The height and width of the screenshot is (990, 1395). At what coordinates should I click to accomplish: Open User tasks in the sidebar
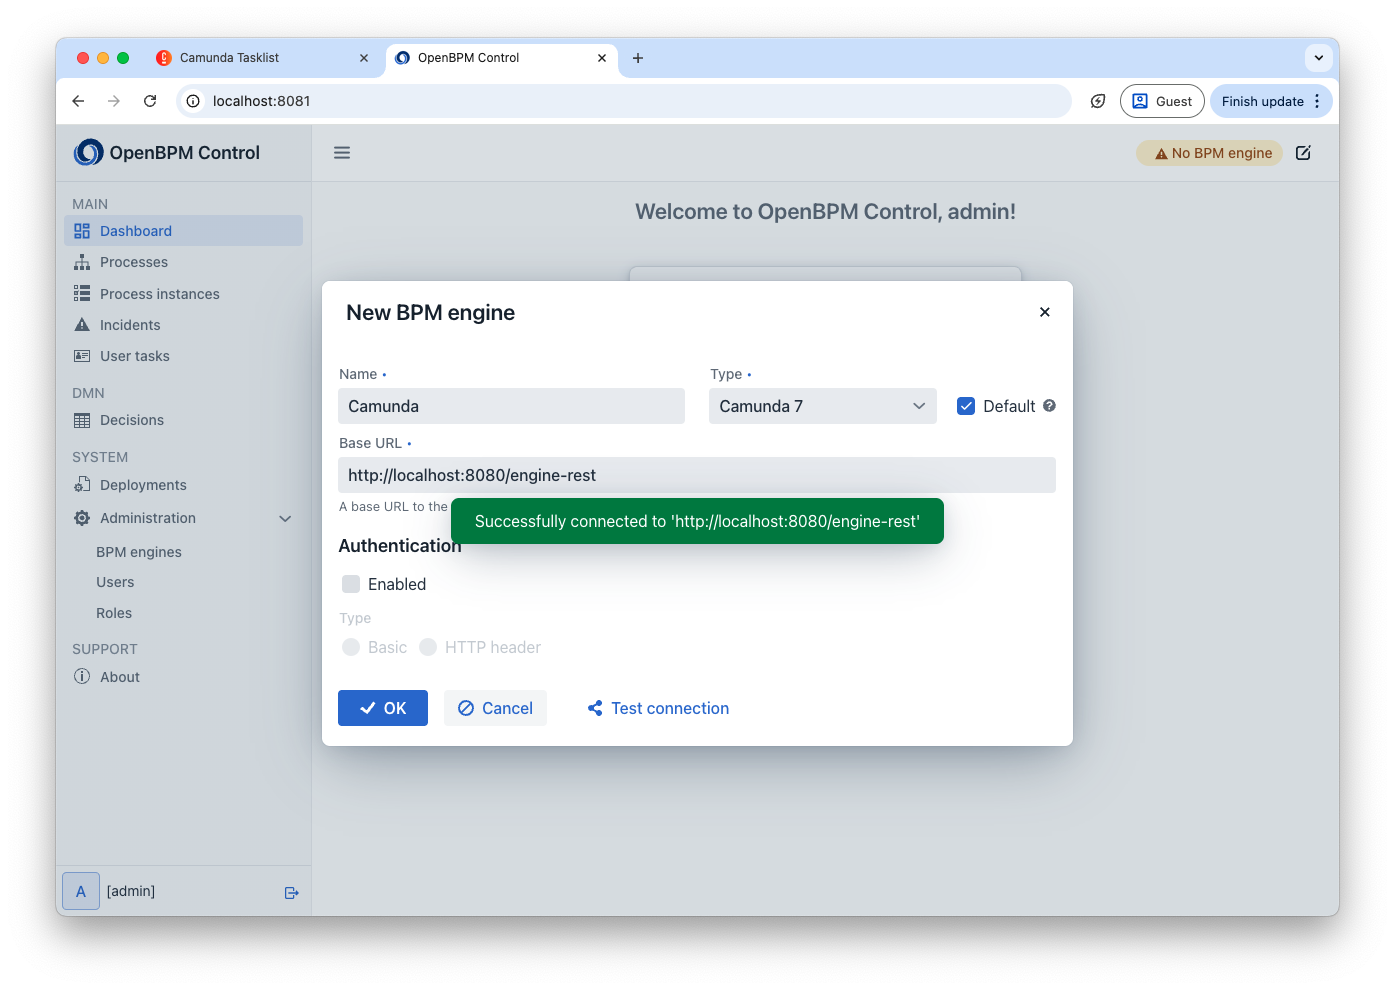(184, 356)
